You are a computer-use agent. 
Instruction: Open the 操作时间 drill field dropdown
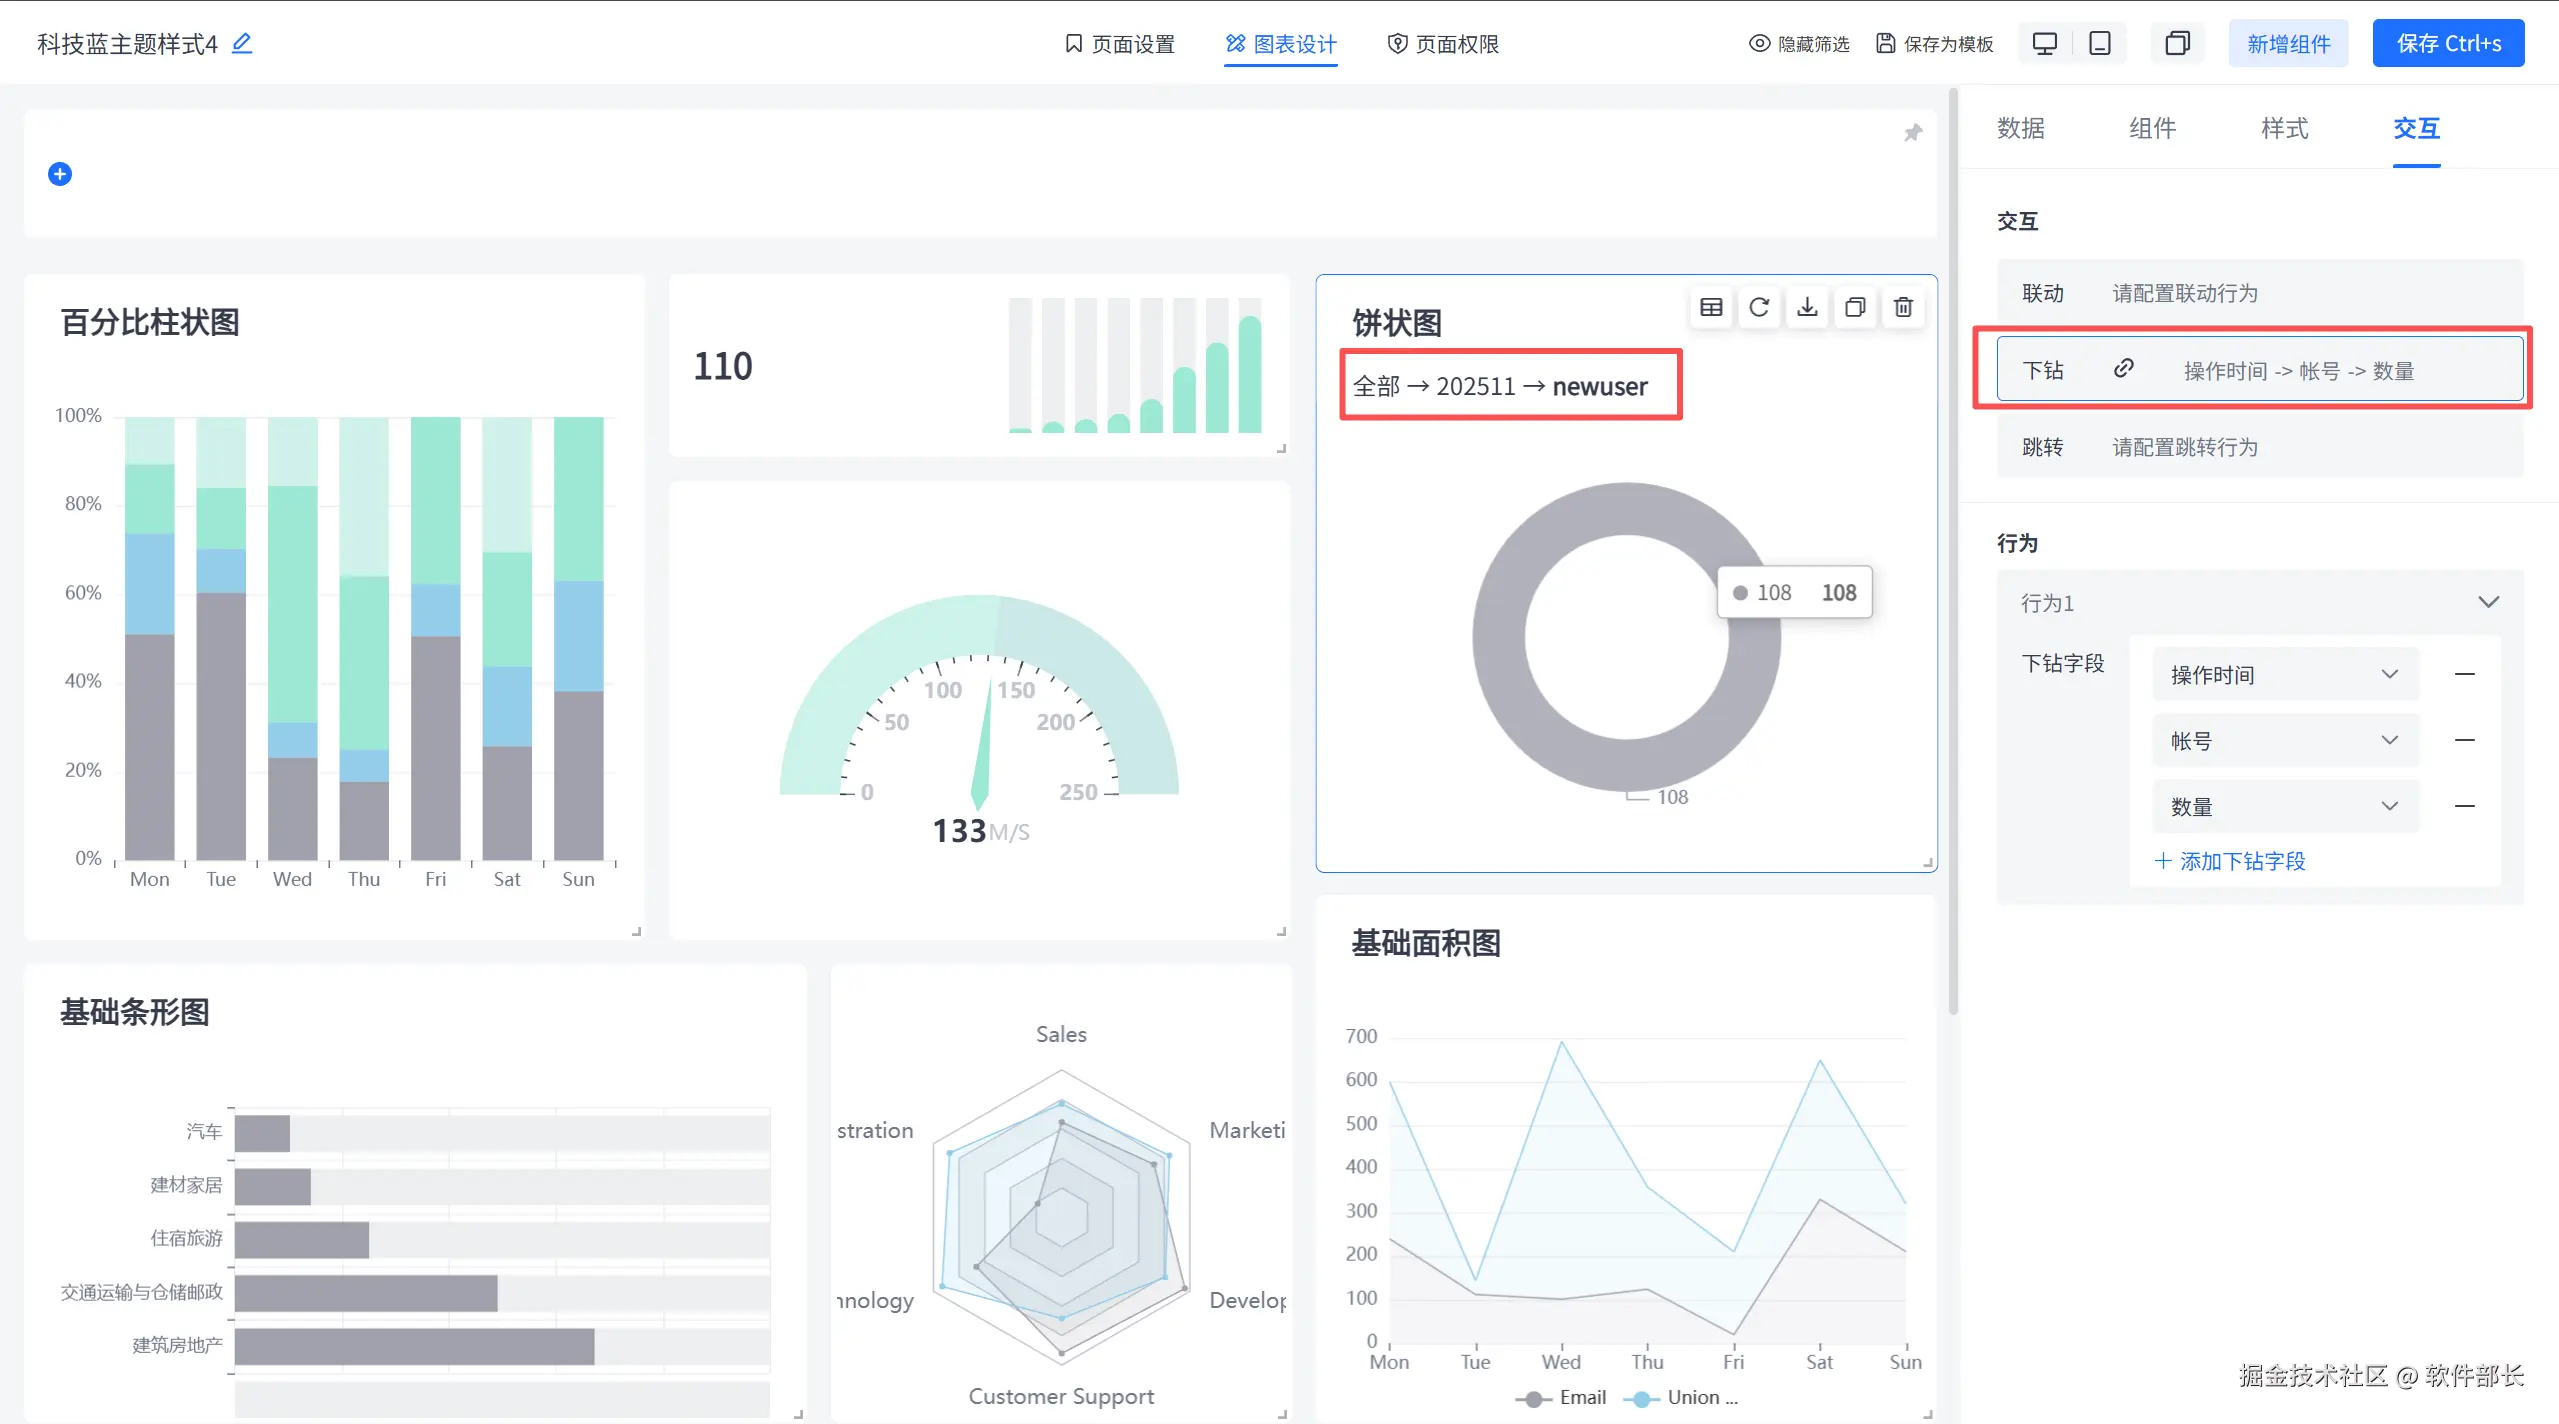[x=2284, y=674]
